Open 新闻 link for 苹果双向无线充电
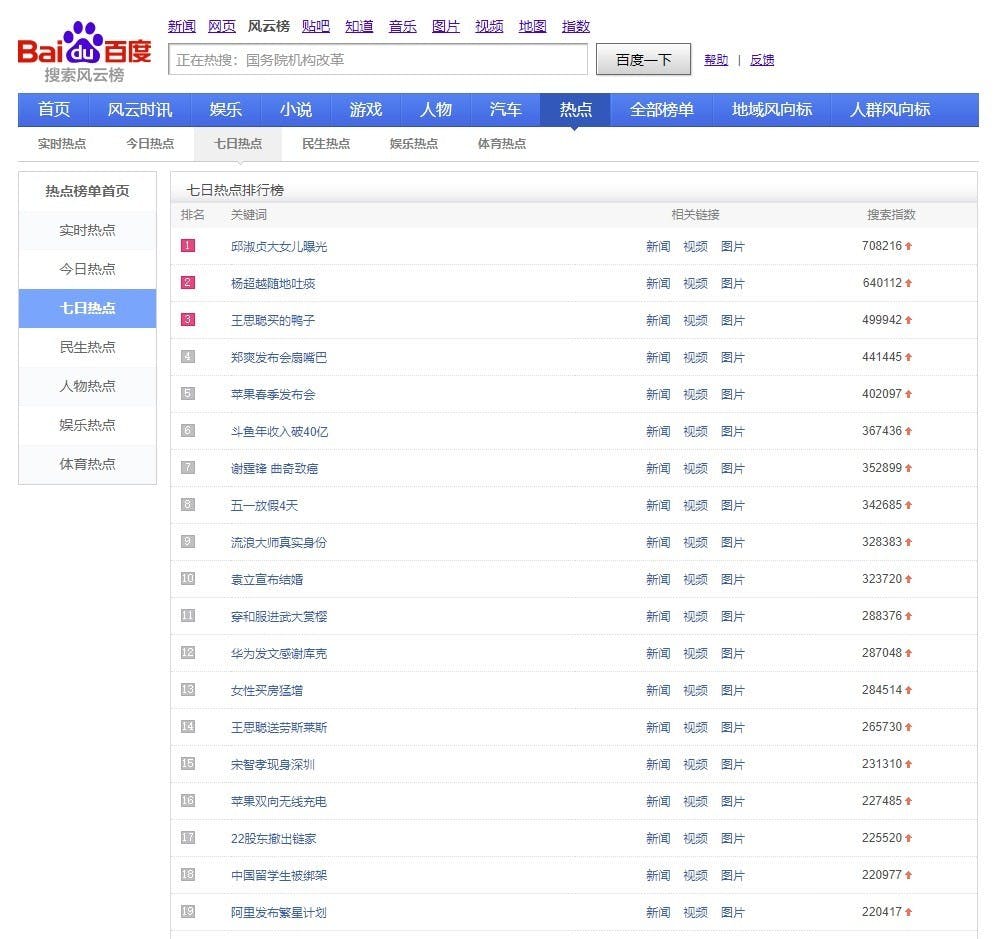This screenshot has height=939, width=1005. point(658,802)
